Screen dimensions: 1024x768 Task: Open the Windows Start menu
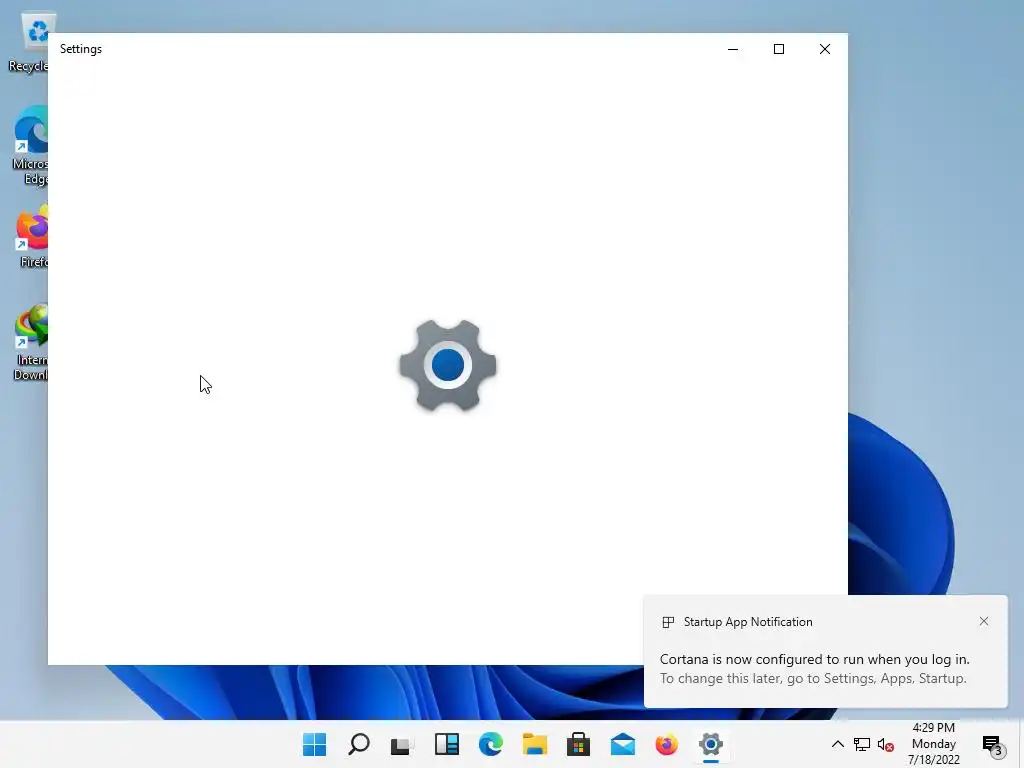tap(315, 744)
